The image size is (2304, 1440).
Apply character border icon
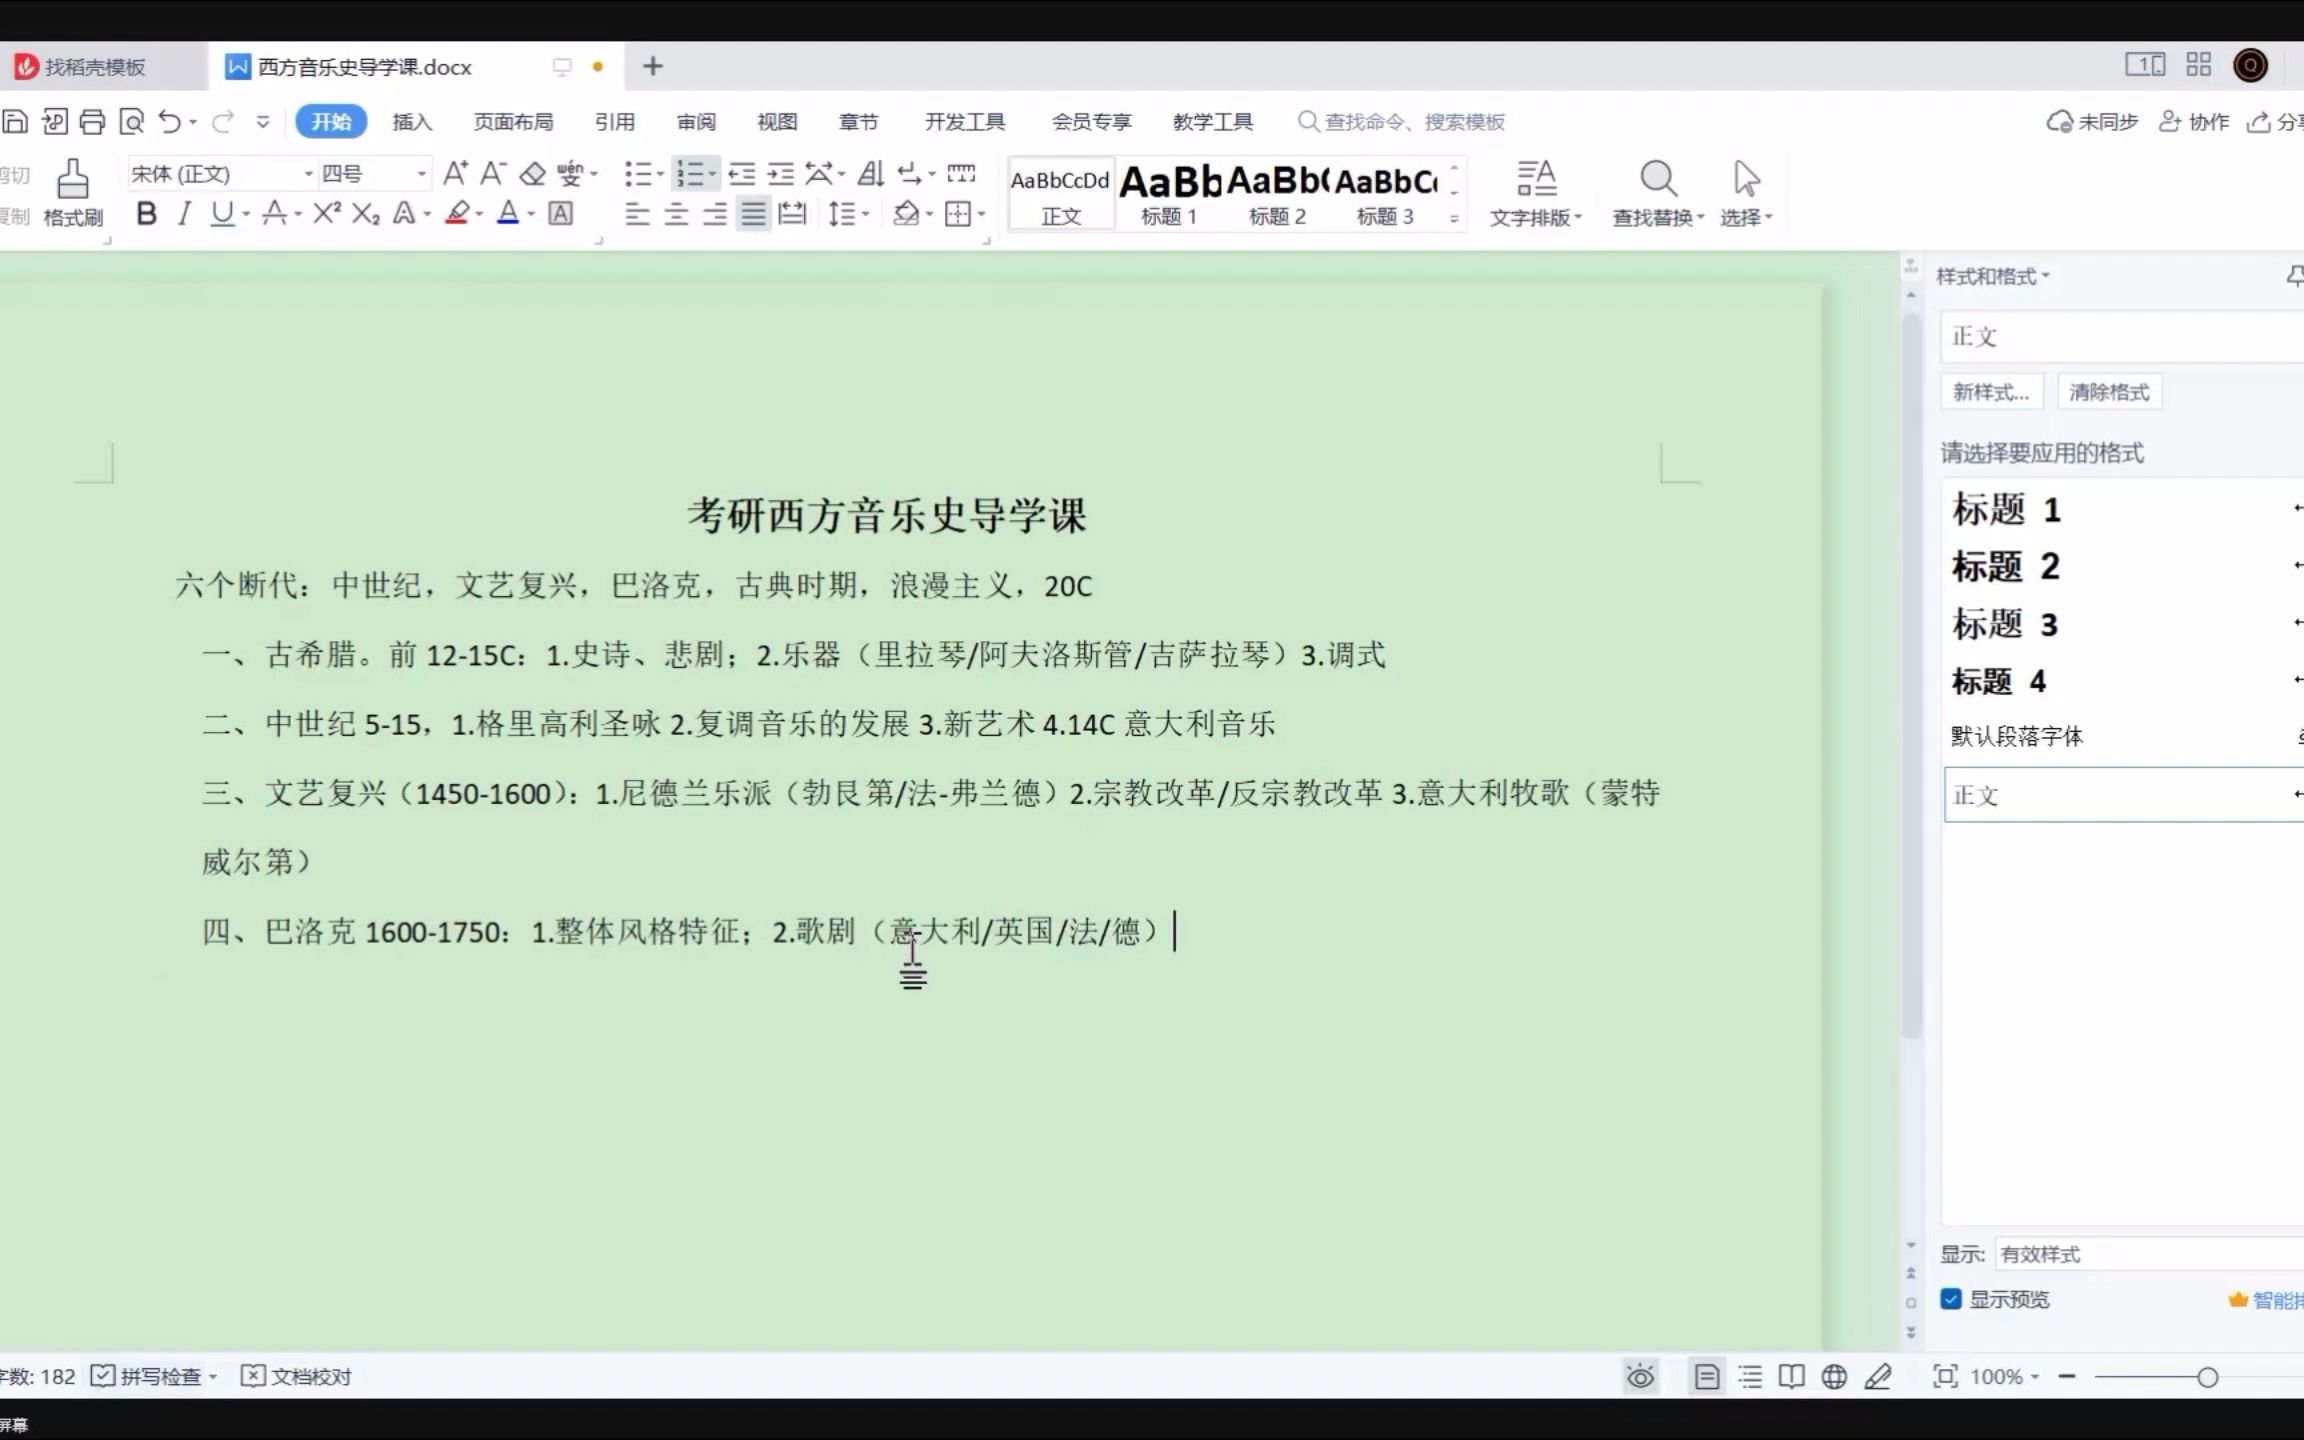(x=561, y=213)
